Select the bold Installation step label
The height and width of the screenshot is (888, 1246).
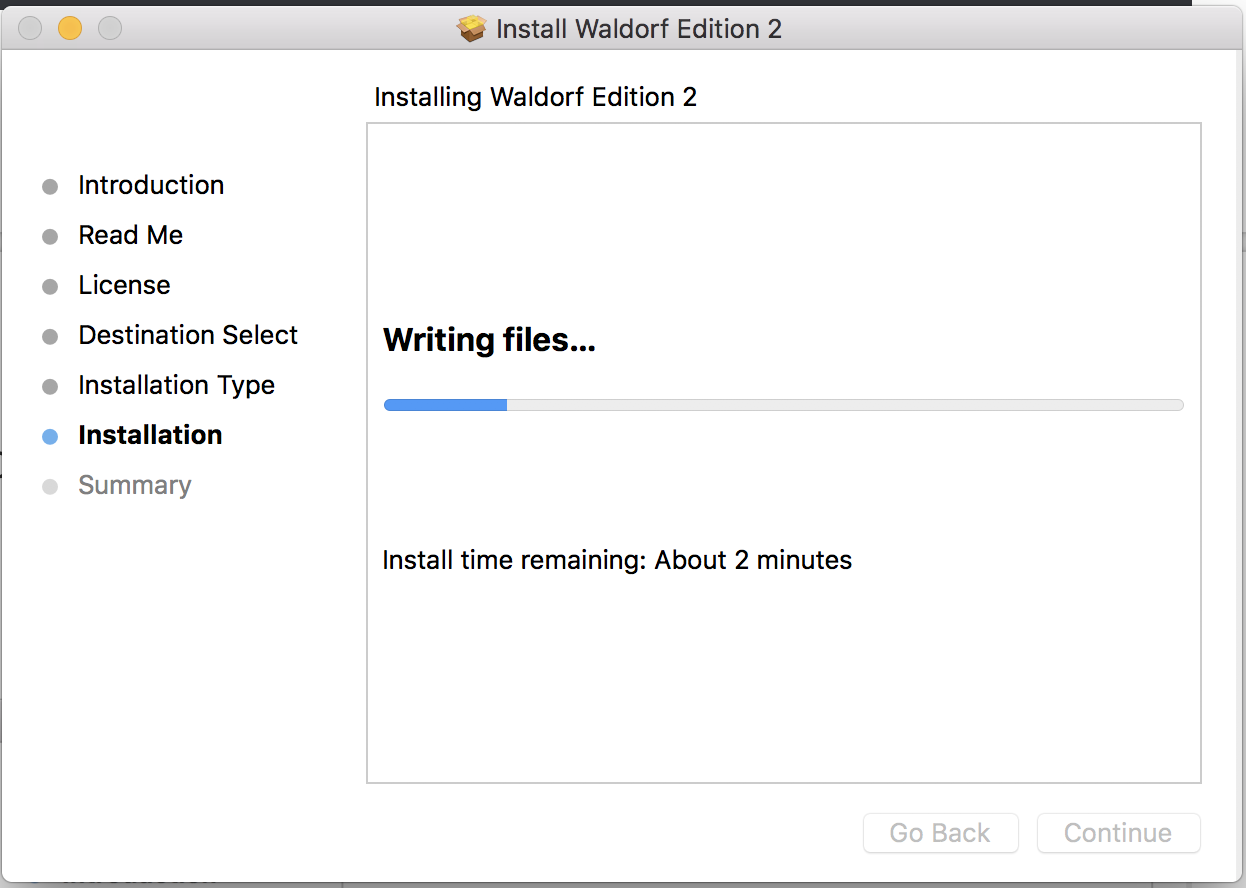pyautogui.click(x=150, y=435)
